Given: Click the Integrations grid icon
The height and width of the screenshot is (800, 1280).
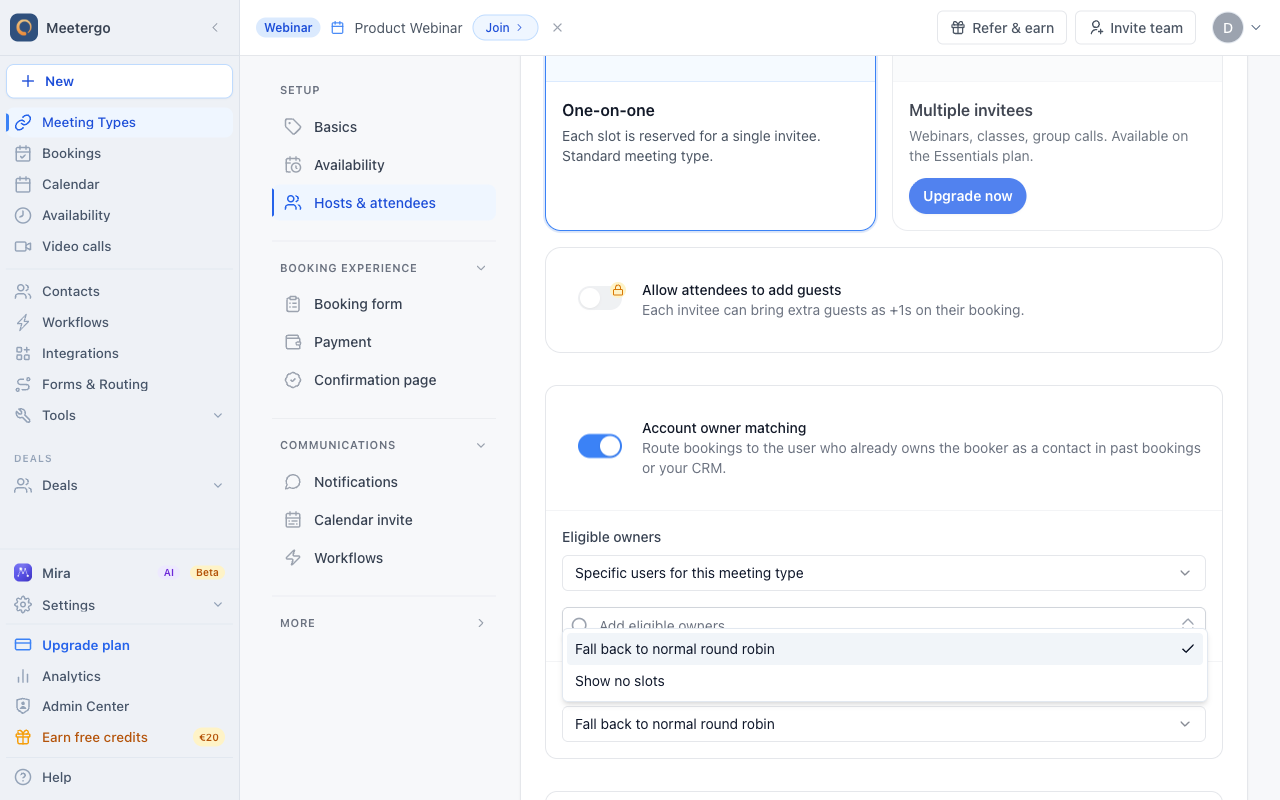Looking at the screenshot, I should point(23,353).
